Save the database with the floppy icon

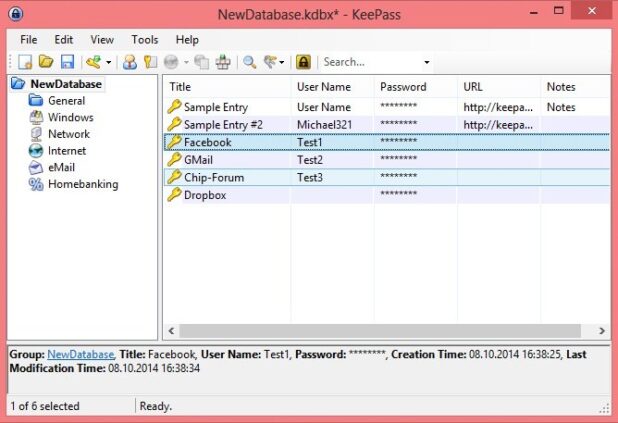tap(67, 62)
